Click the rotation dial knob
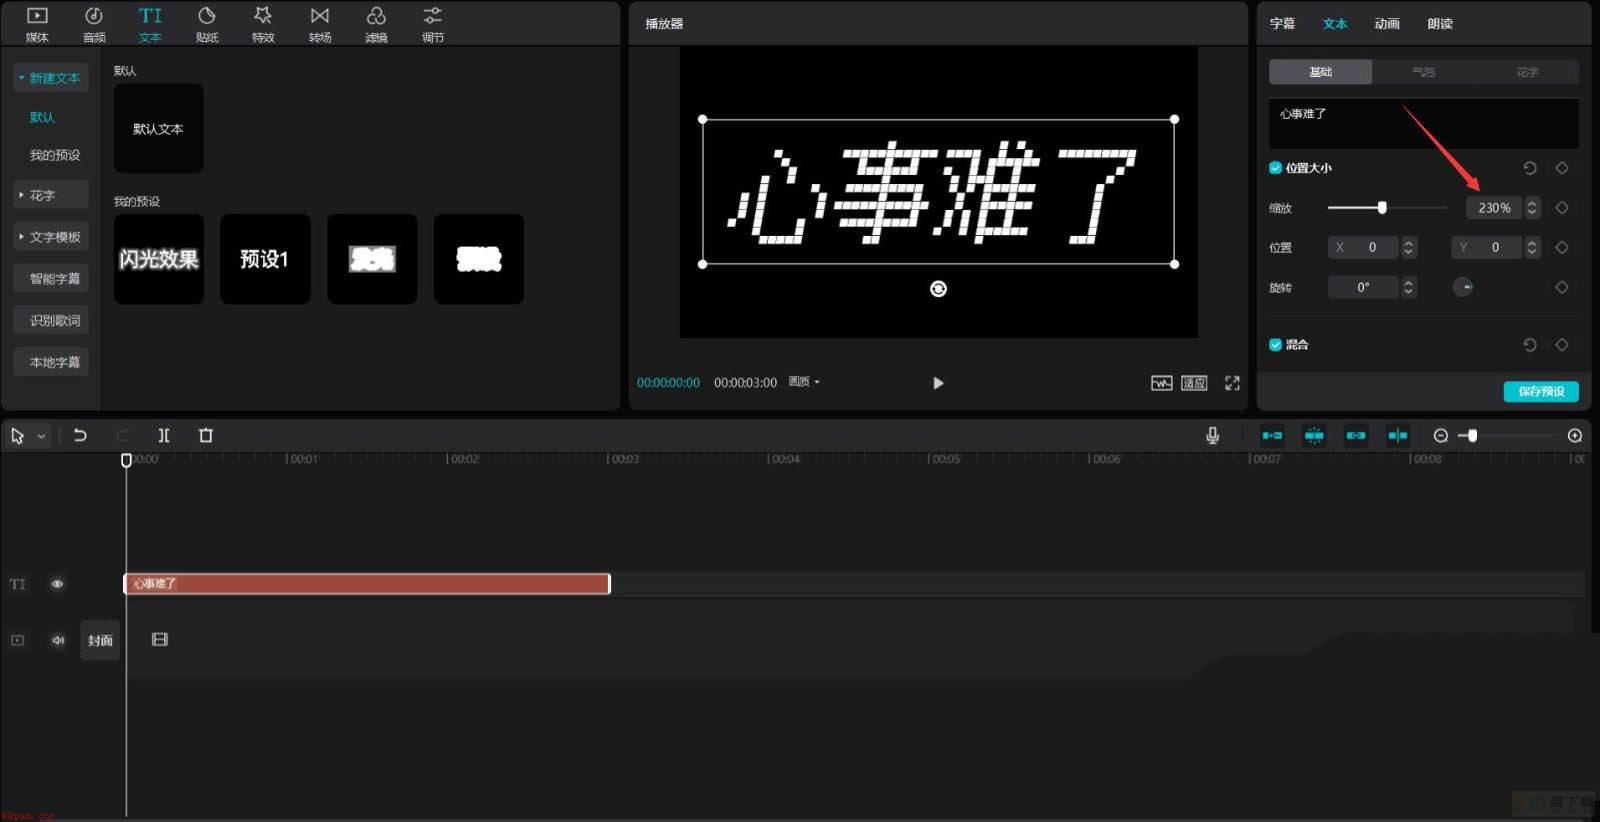Screen dimensions: 1600x822 1463,287
